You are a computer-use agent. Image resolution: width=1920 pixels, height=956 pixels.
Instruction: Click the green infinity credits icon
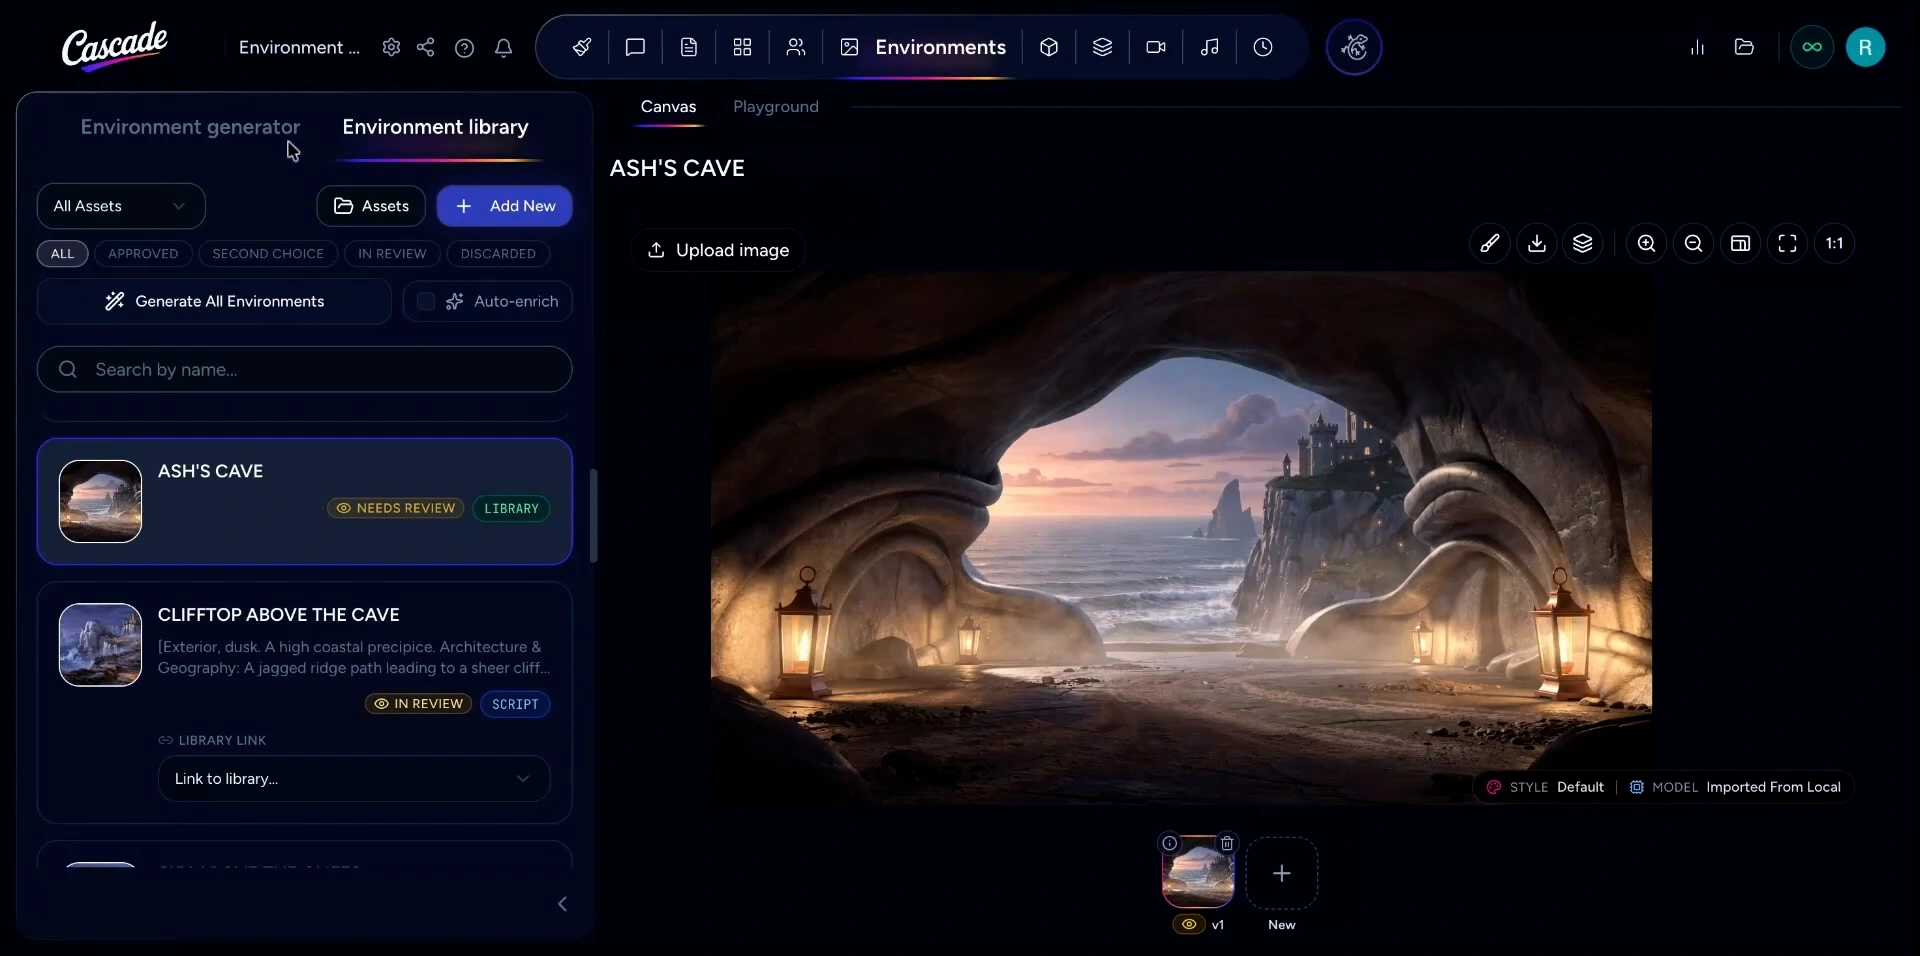[x=1812, y=47]
